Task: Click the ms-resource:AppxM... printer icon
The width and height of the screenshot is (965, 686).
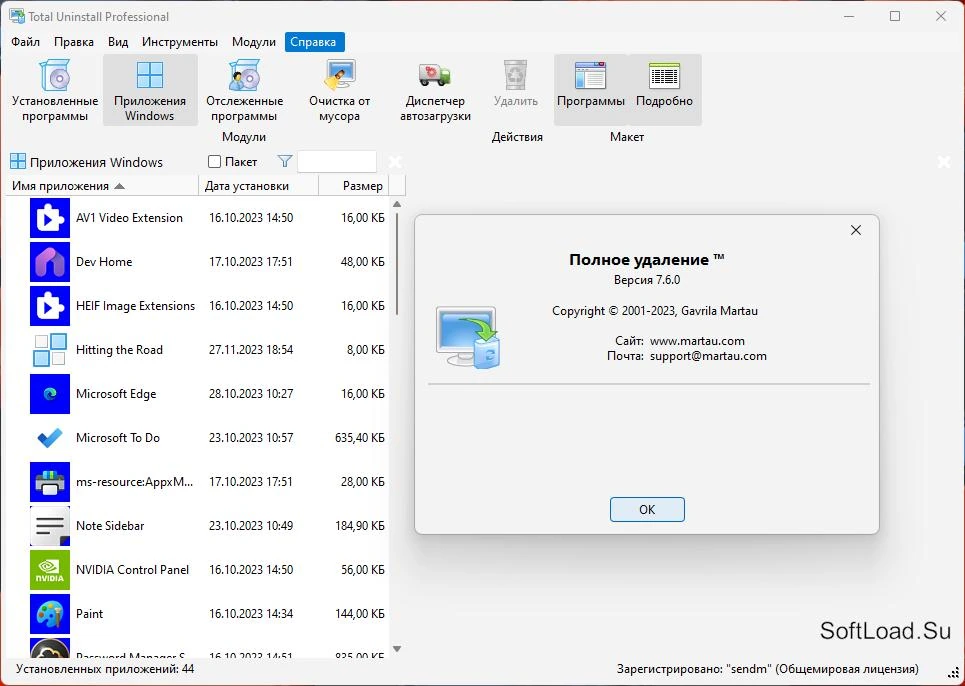Action: [50, 482]
